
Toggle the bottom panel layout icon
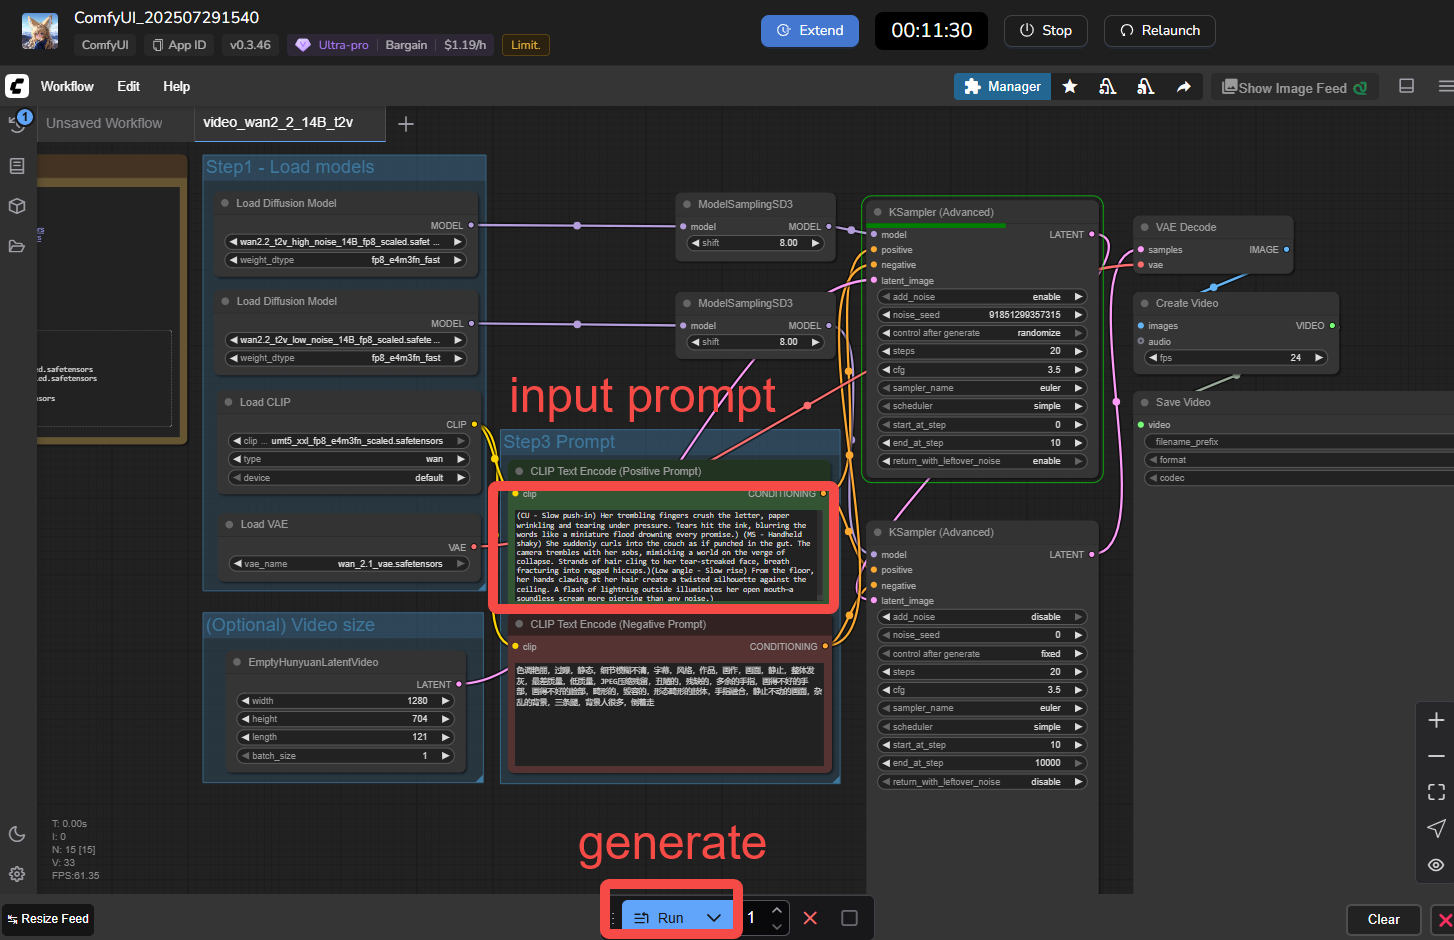click(1406, 86)
